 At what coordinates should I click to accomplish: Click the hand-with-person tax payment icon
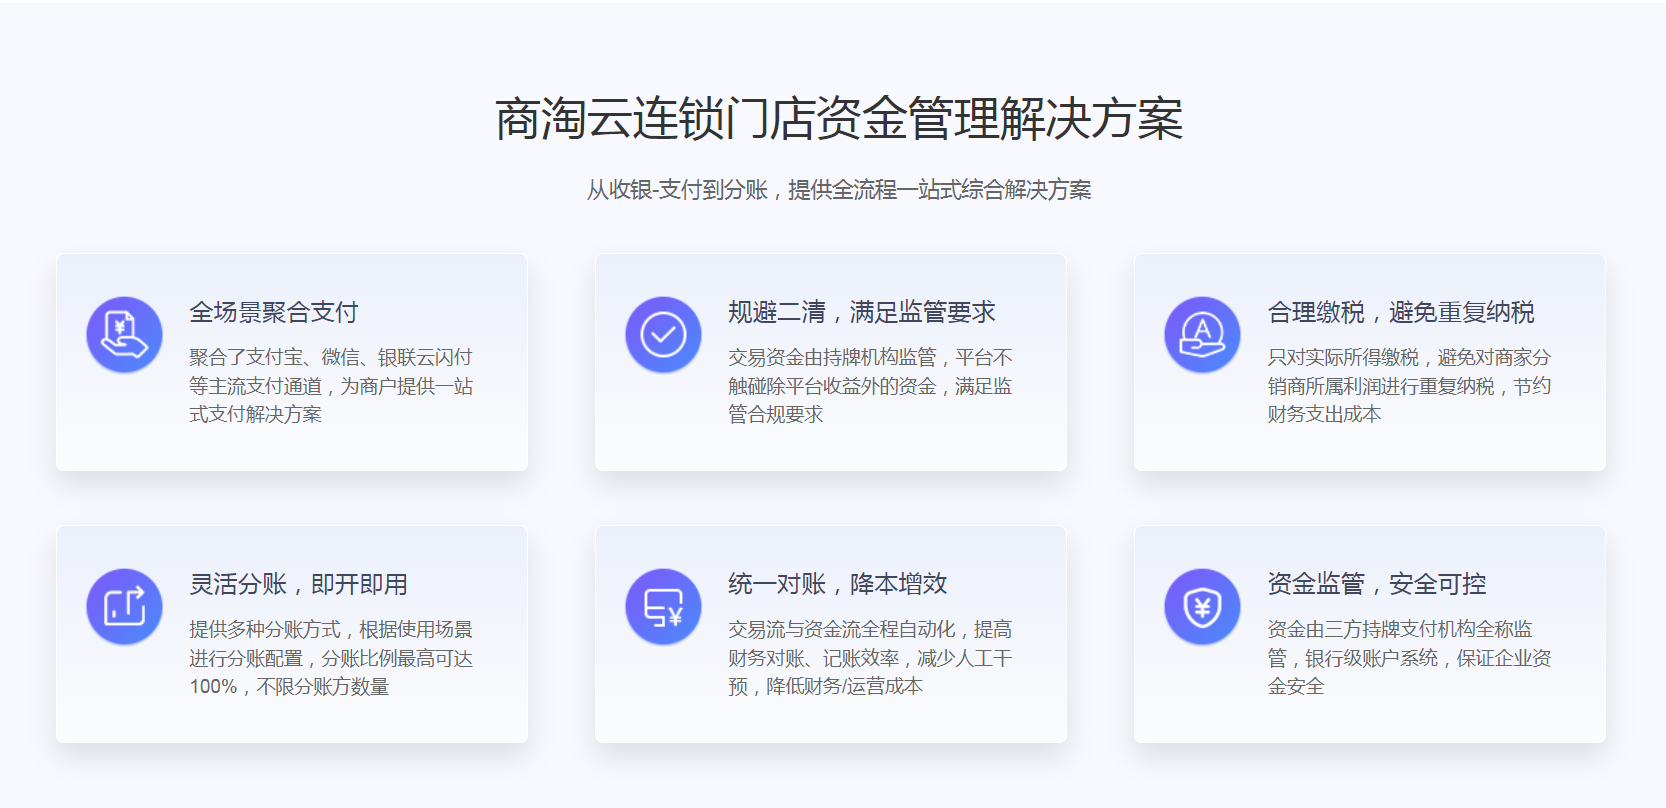point(1202,335)
